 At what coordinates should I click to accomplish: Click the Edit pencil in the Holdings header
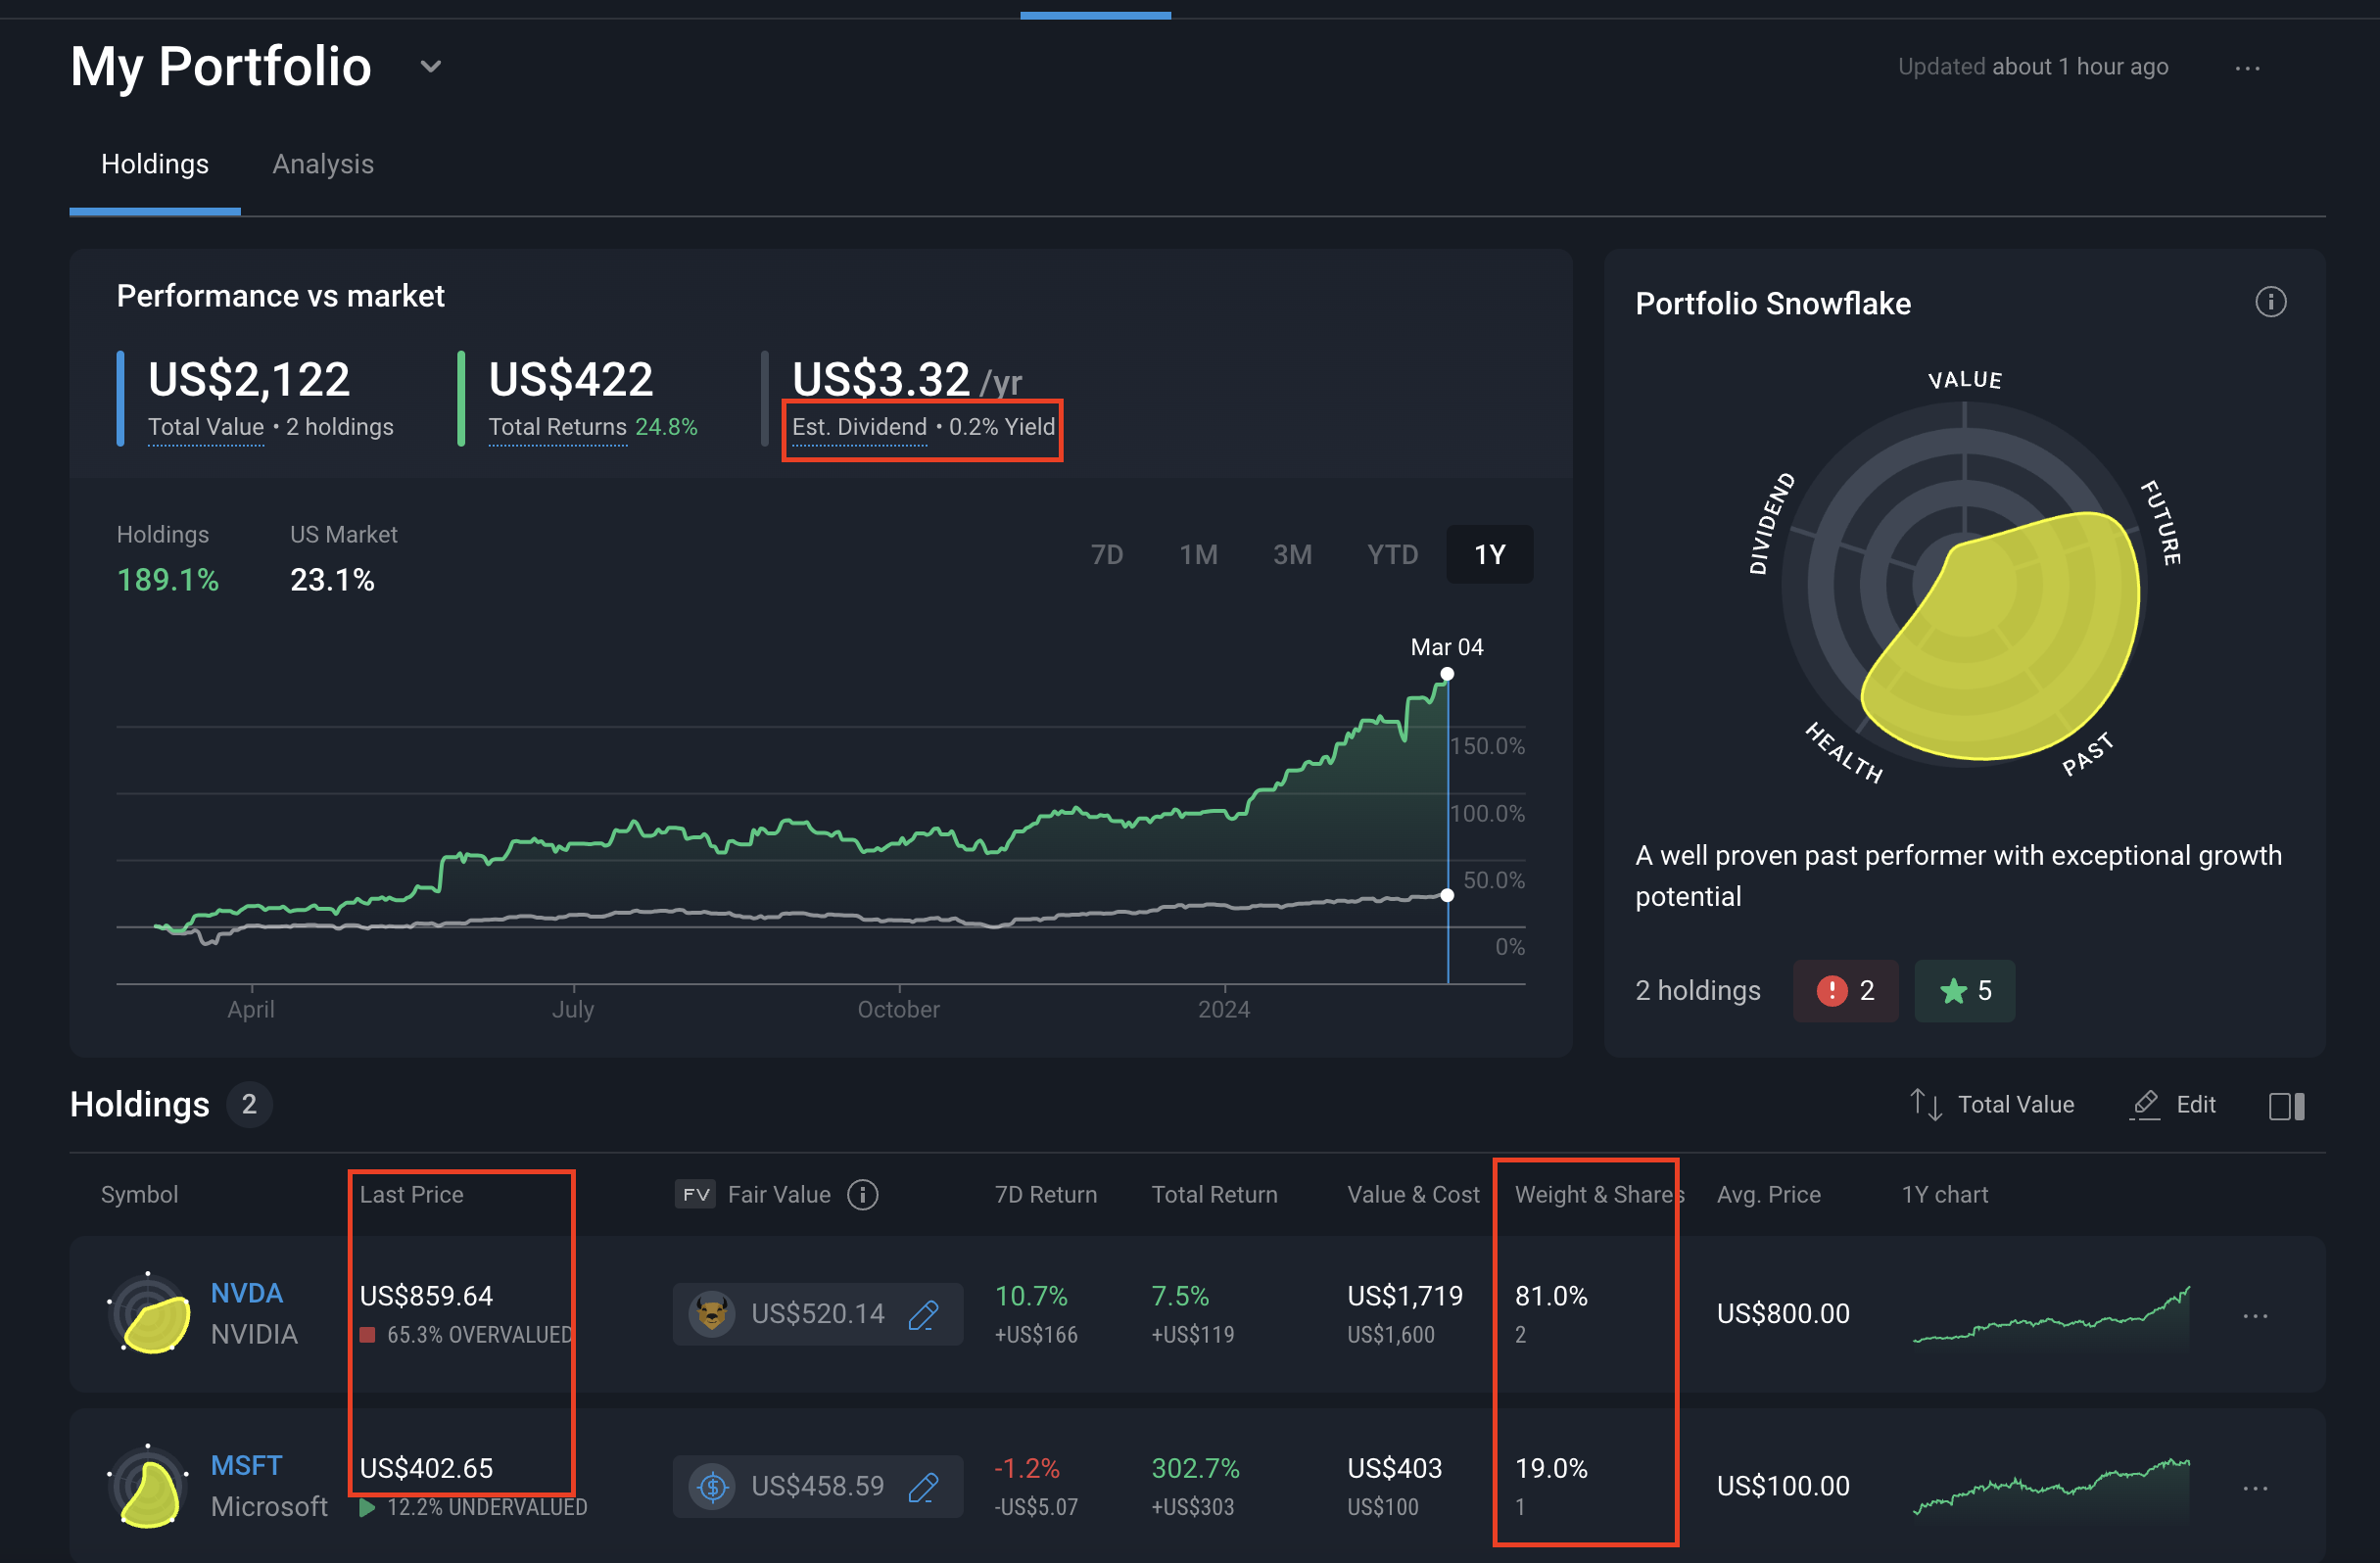2146,1104
